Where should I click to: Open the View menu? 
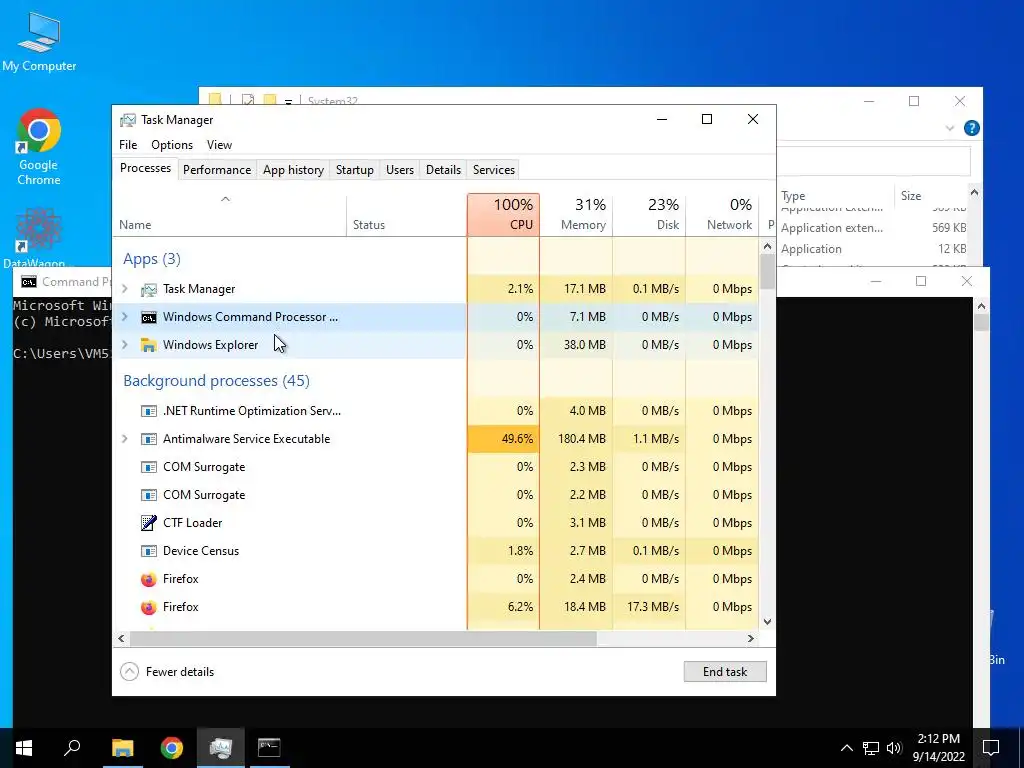219,145
